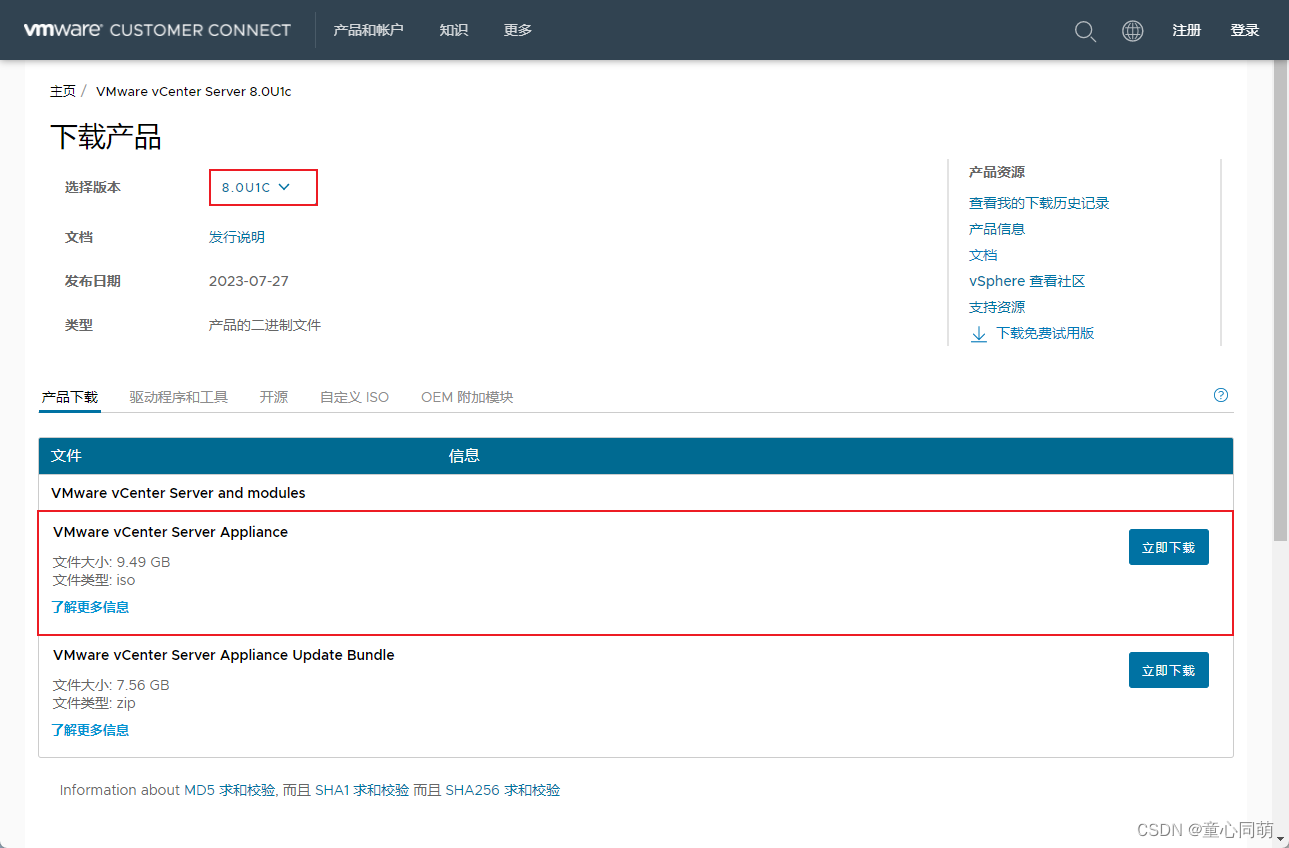Open 了解更多信息 under vCenter Server Appliance
Screen dimensions: 1289x848
[x=89, y=607]
